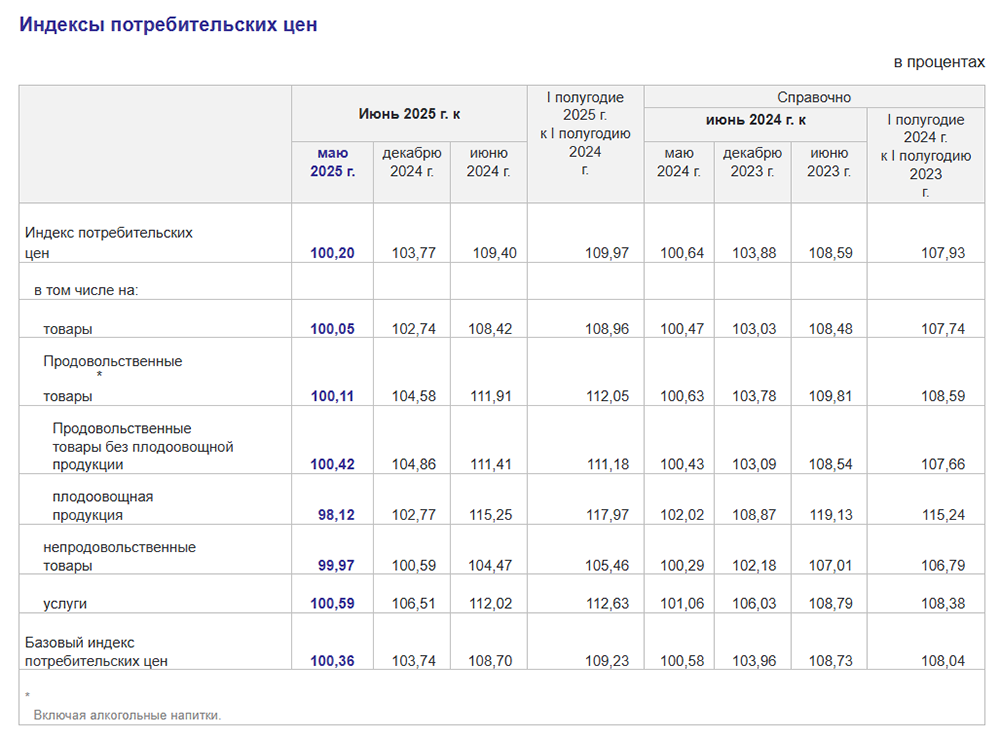Open the 98,12 плодоовощная продукция value
1000x738 pixels.
click(336, 516)
